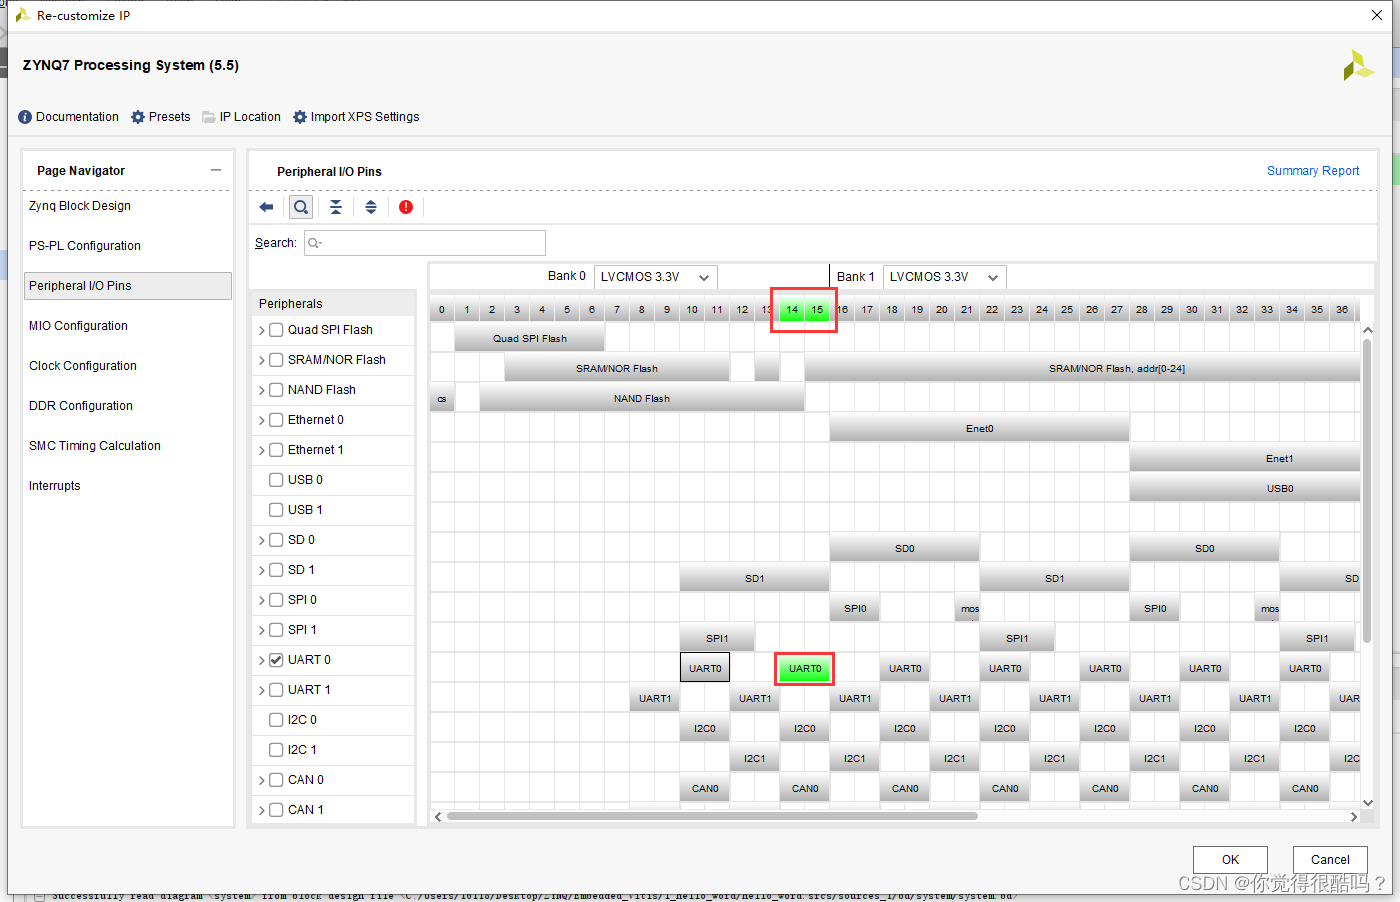Click the red error indicator icon
Image resolution: width=1400 pixels, height=902 pixels.
406,207
